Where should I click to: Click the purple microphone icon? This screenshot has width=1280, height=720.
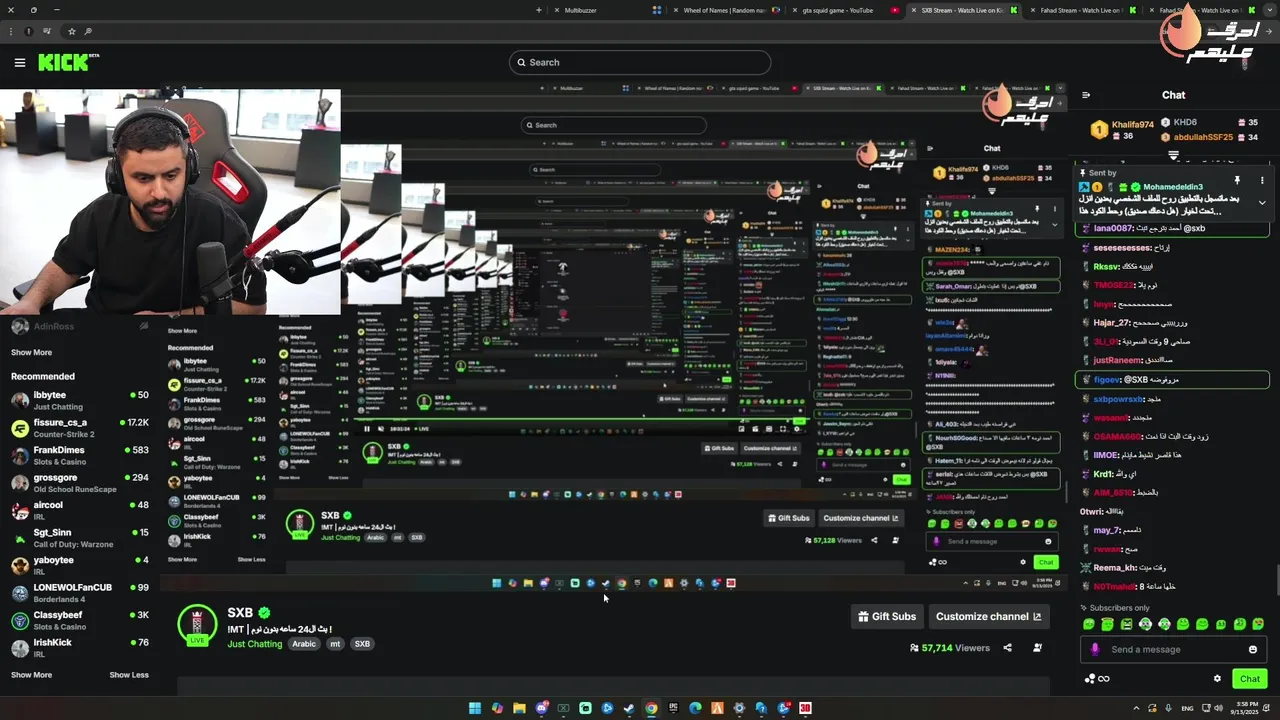(x=1095, y=649)
